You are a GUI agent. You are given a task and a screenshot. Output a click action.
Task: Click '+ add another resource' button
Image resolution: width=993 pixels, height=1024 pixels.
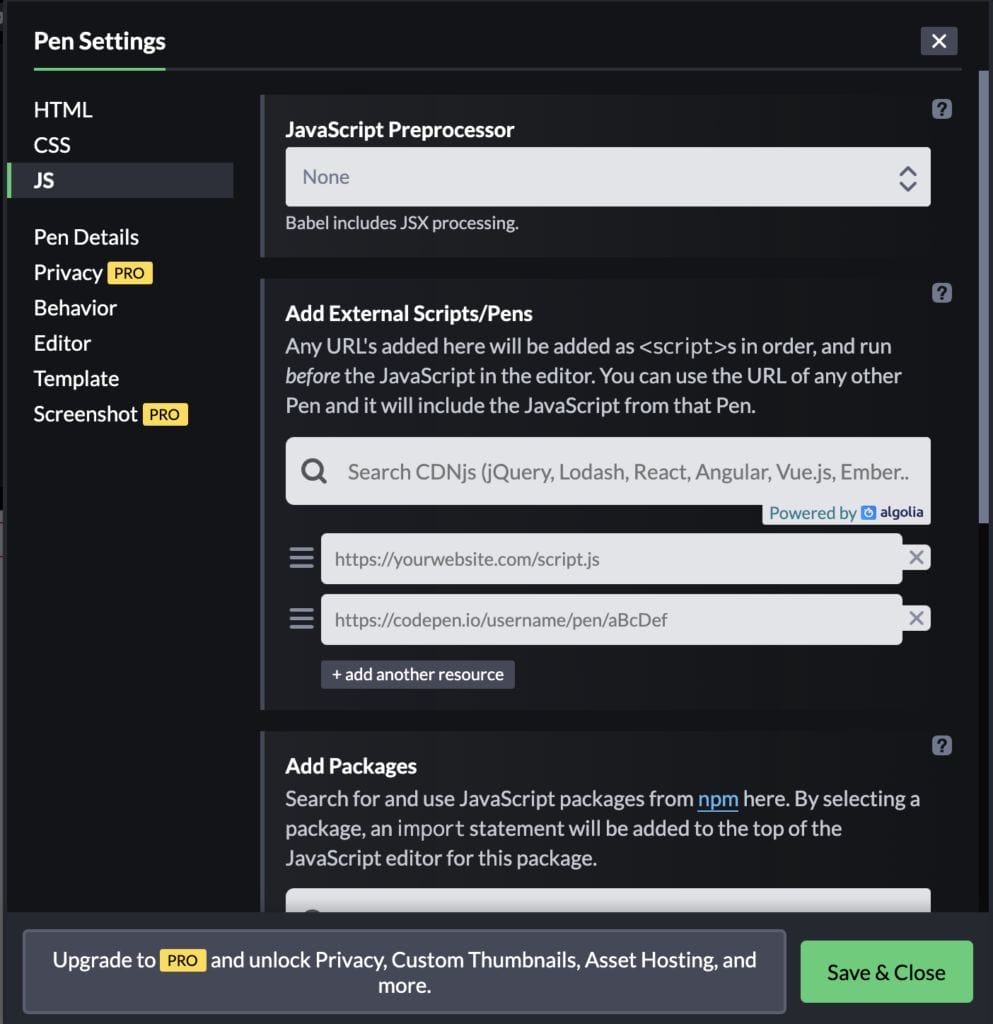[418, 674]
